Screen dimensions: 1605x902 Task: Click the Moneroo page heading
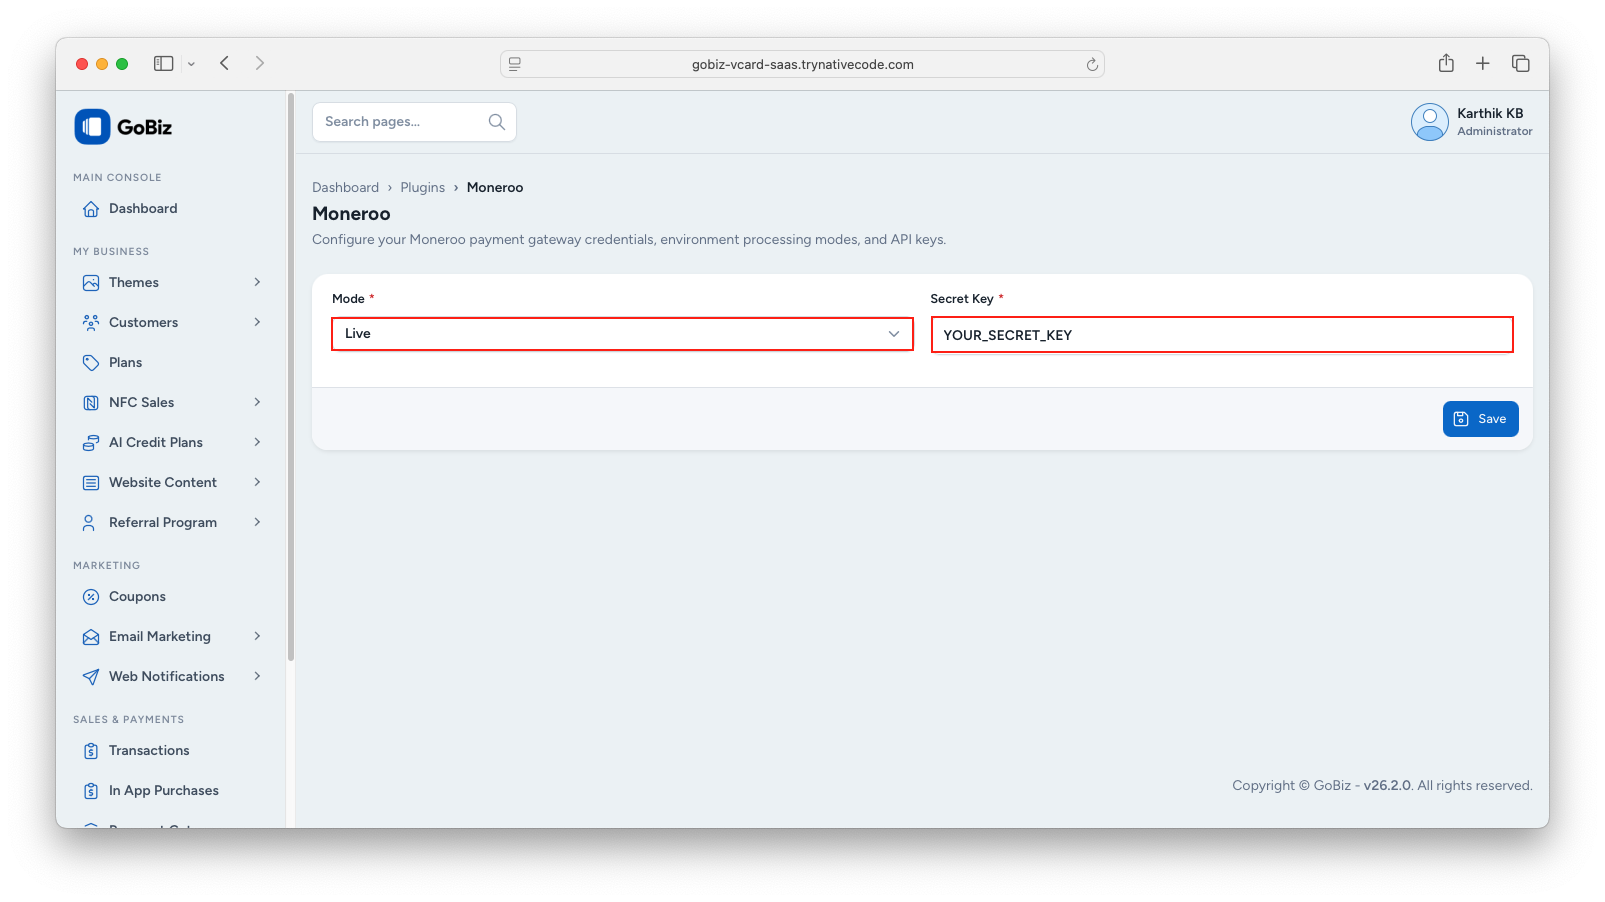coord(351,214)
